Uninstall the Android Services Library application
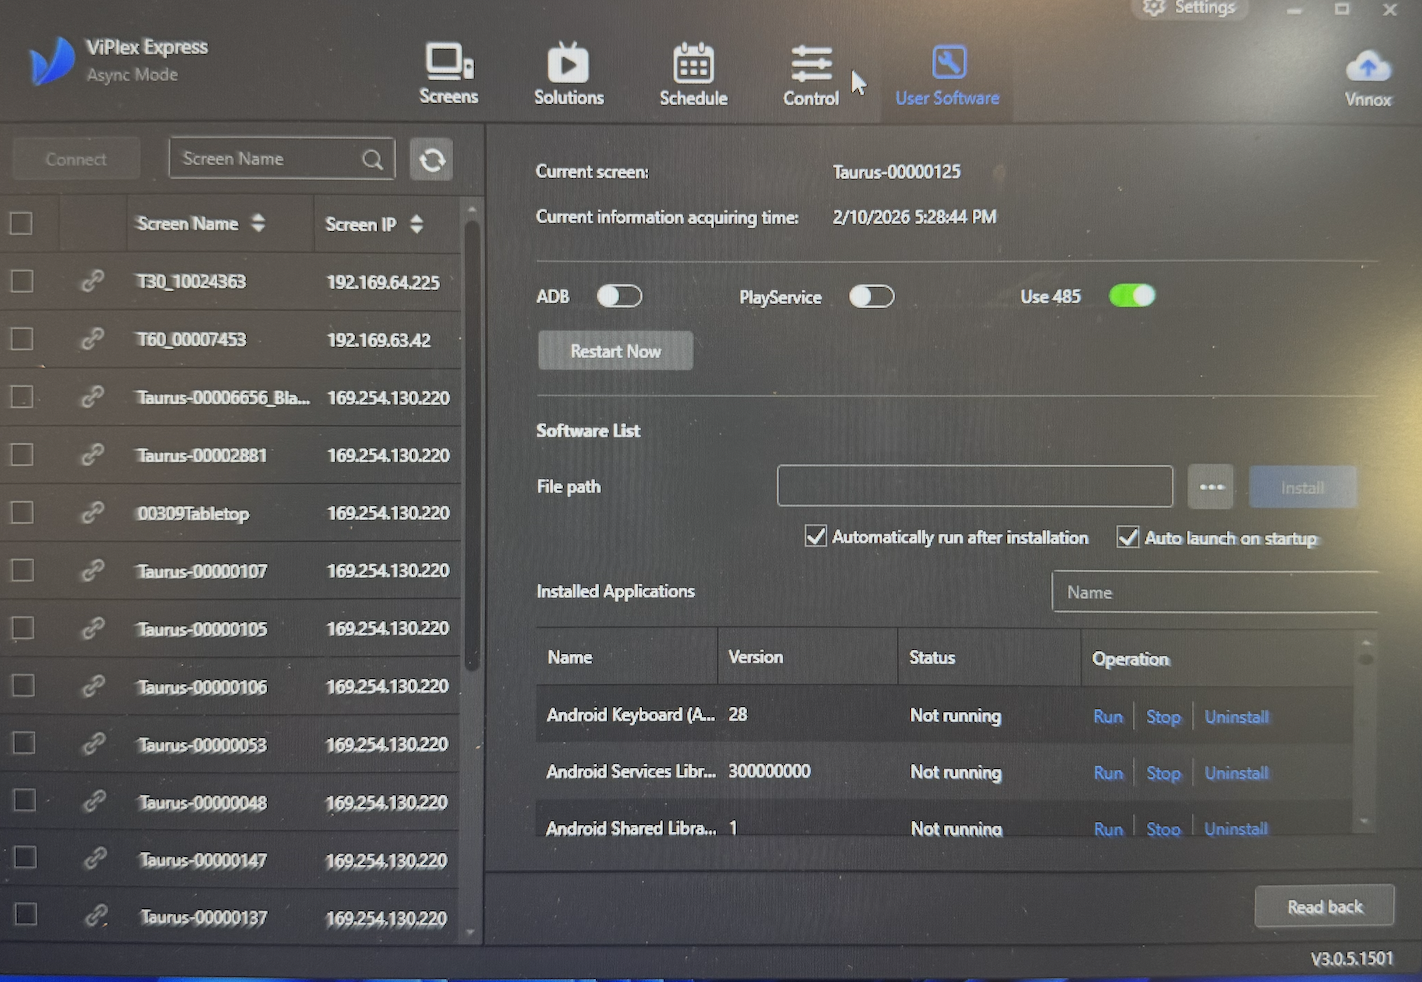The width and height of the screenshot is (1422, 982). 1237,773
